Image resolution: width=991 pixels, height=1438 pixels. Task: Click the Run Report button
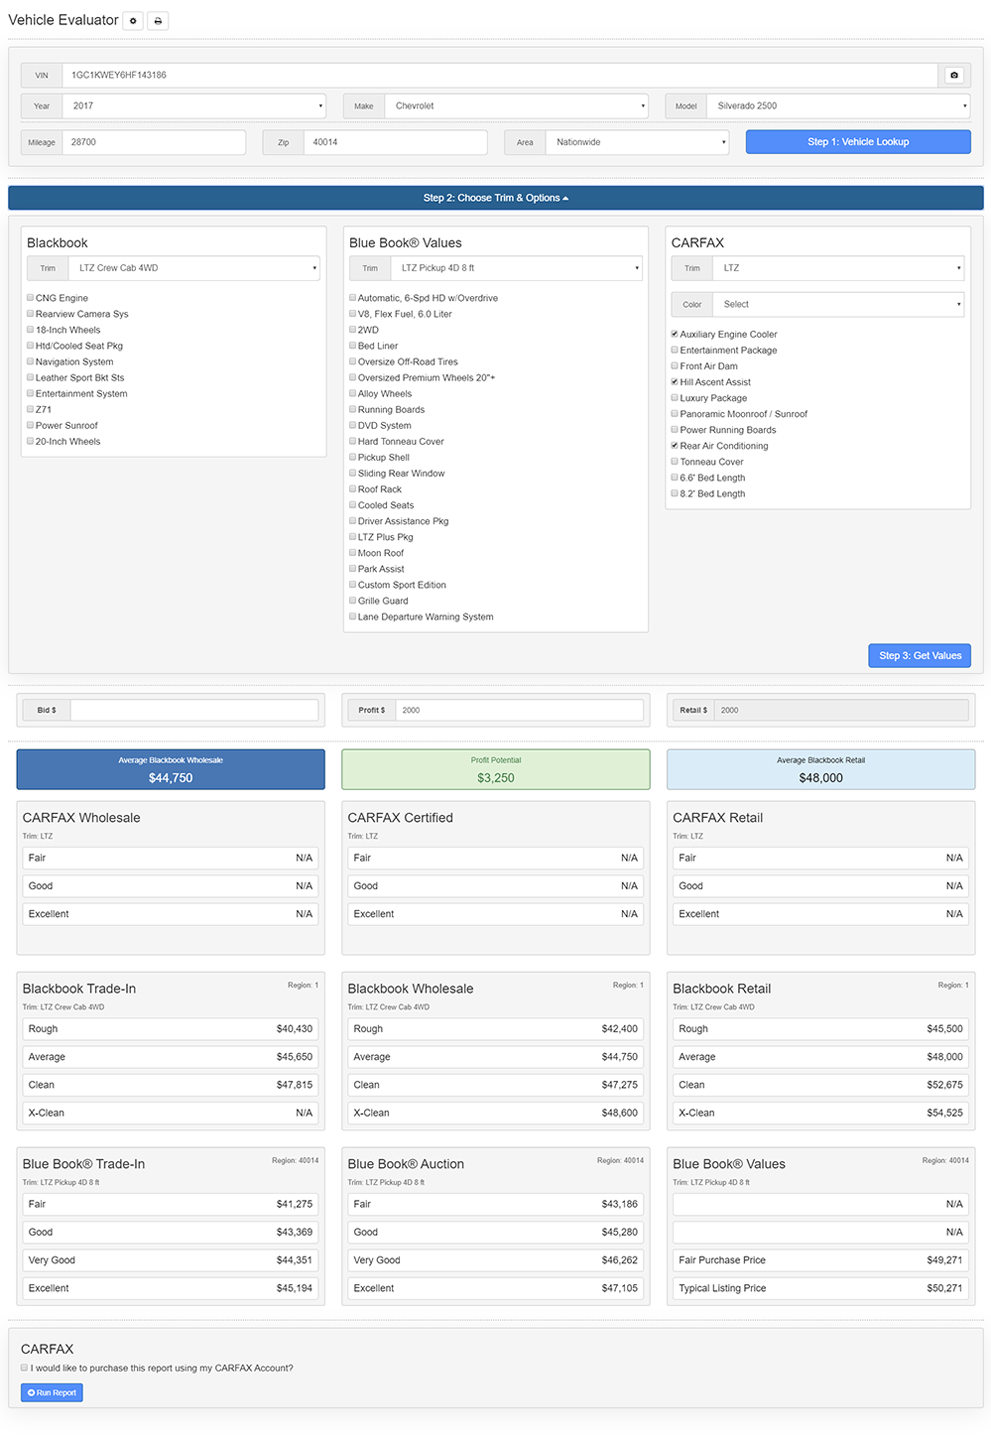52,1392
